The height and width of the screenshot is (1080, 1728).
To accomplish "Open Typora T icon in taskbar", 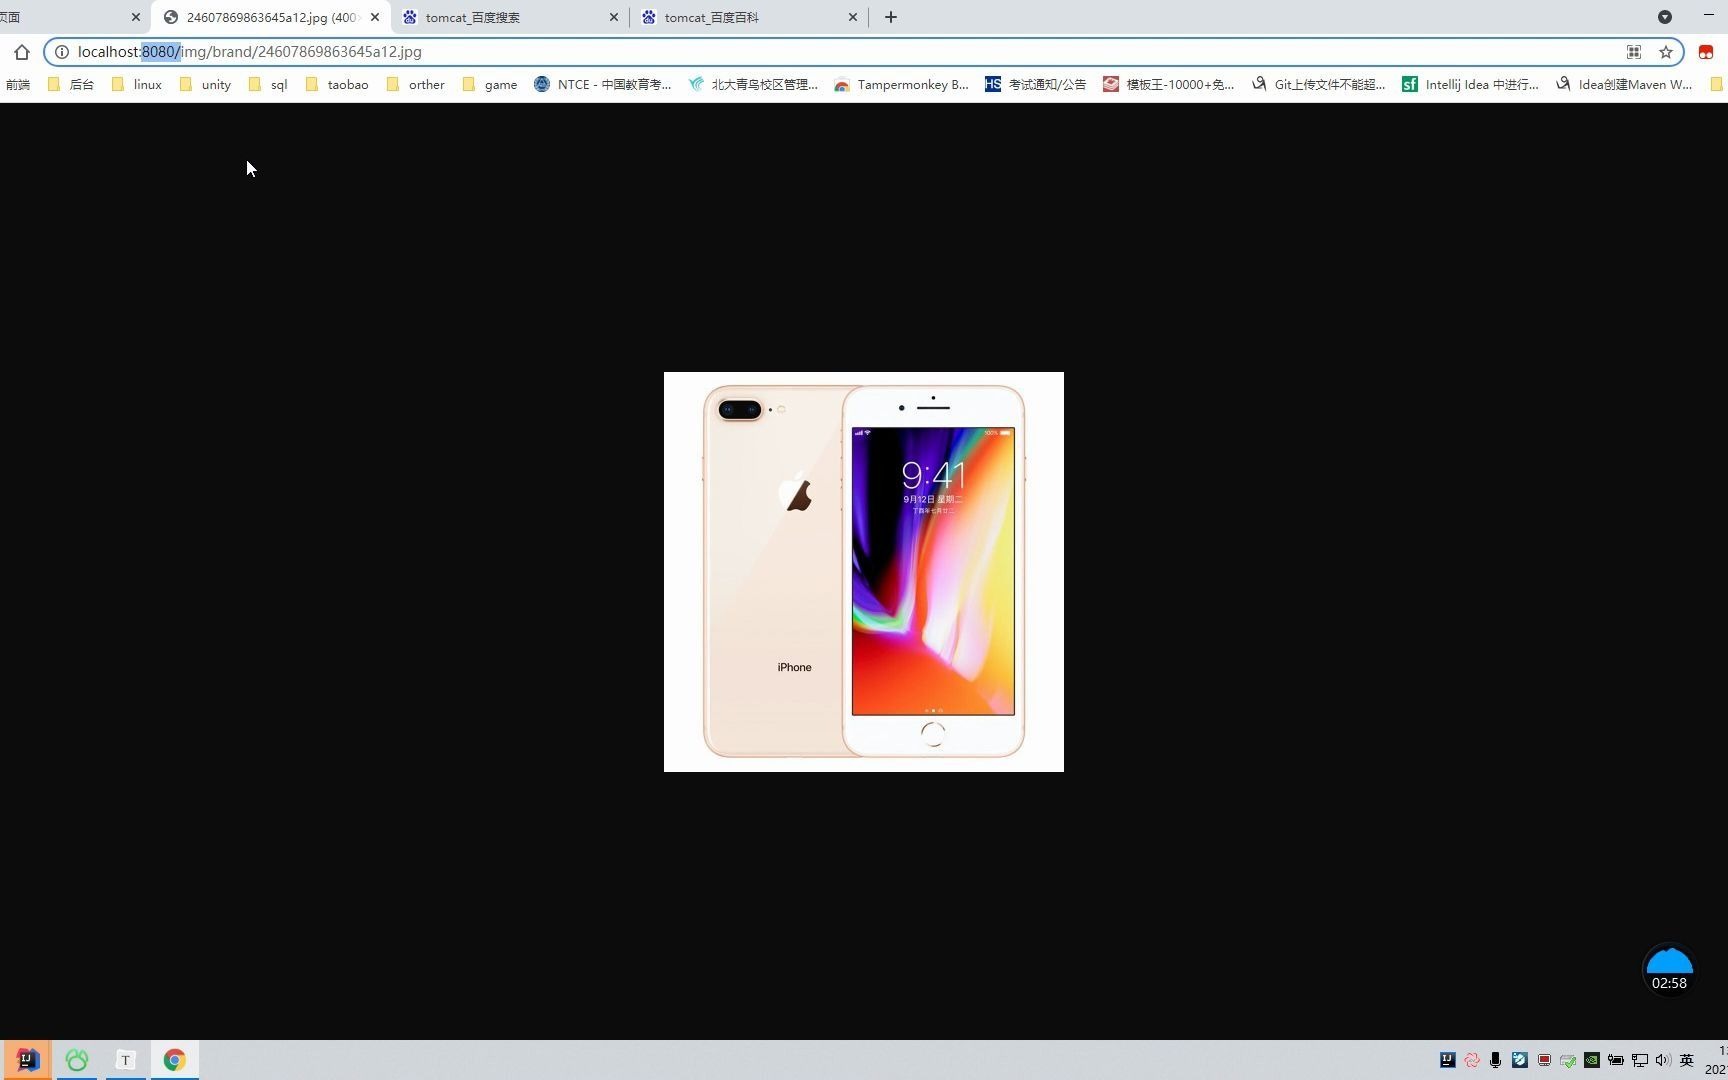I will pyautogui.click(x=126, y=1060).
